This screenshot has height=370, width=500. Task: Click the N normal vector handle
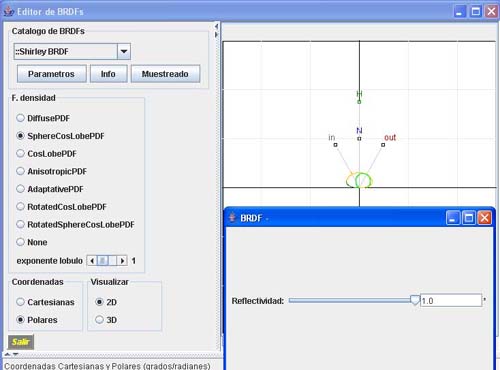[359, 138]
